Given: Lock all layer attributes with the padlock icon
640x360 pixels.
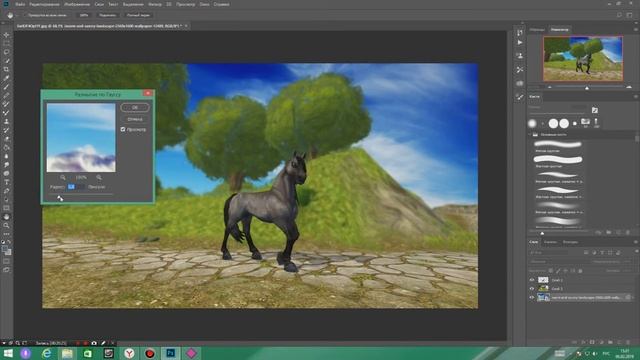Looking at the screenshot, I should coord(580,271).
